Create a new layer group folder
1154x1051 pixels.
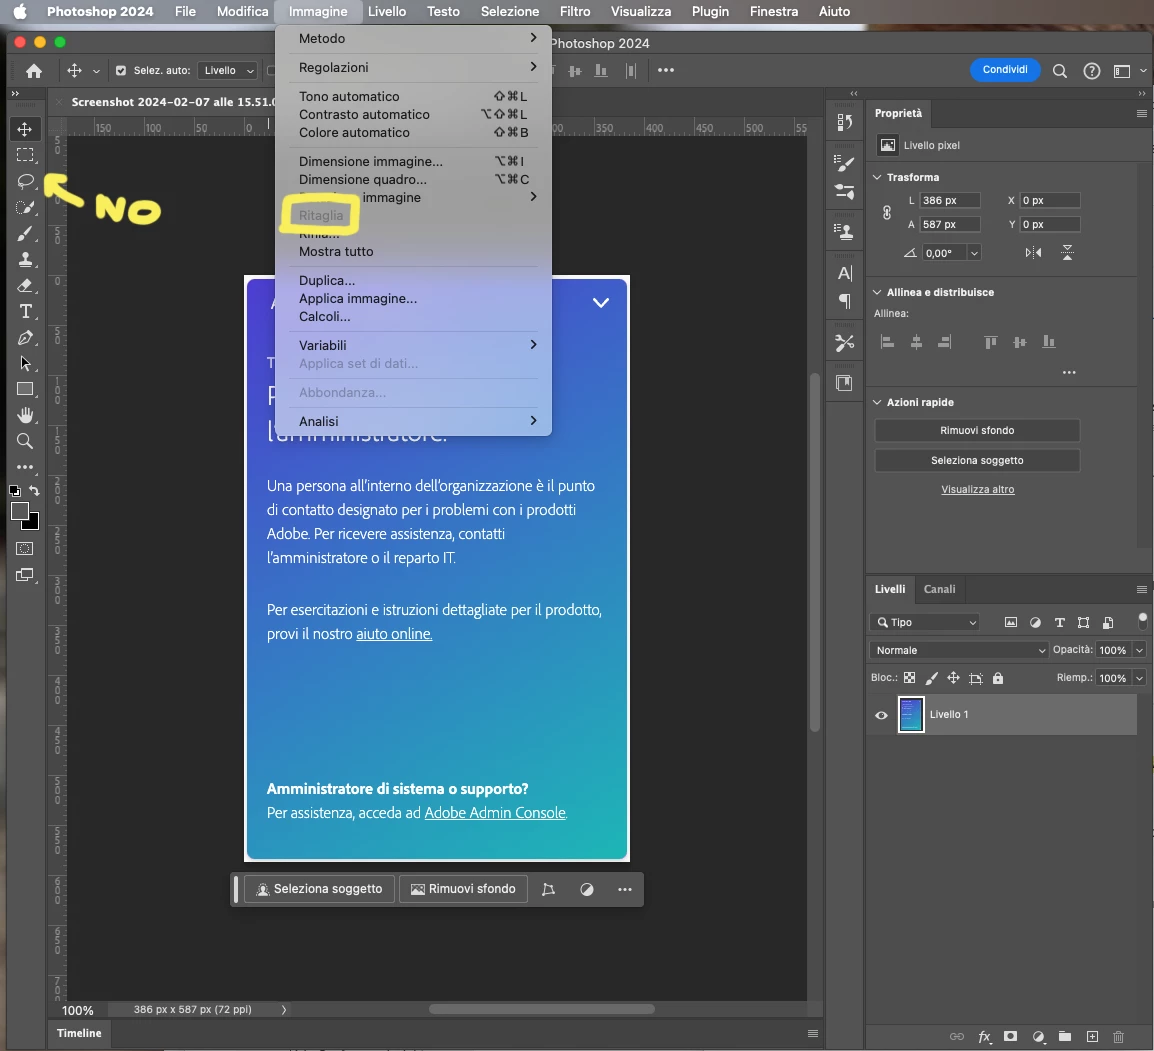pos(1065,1036)
